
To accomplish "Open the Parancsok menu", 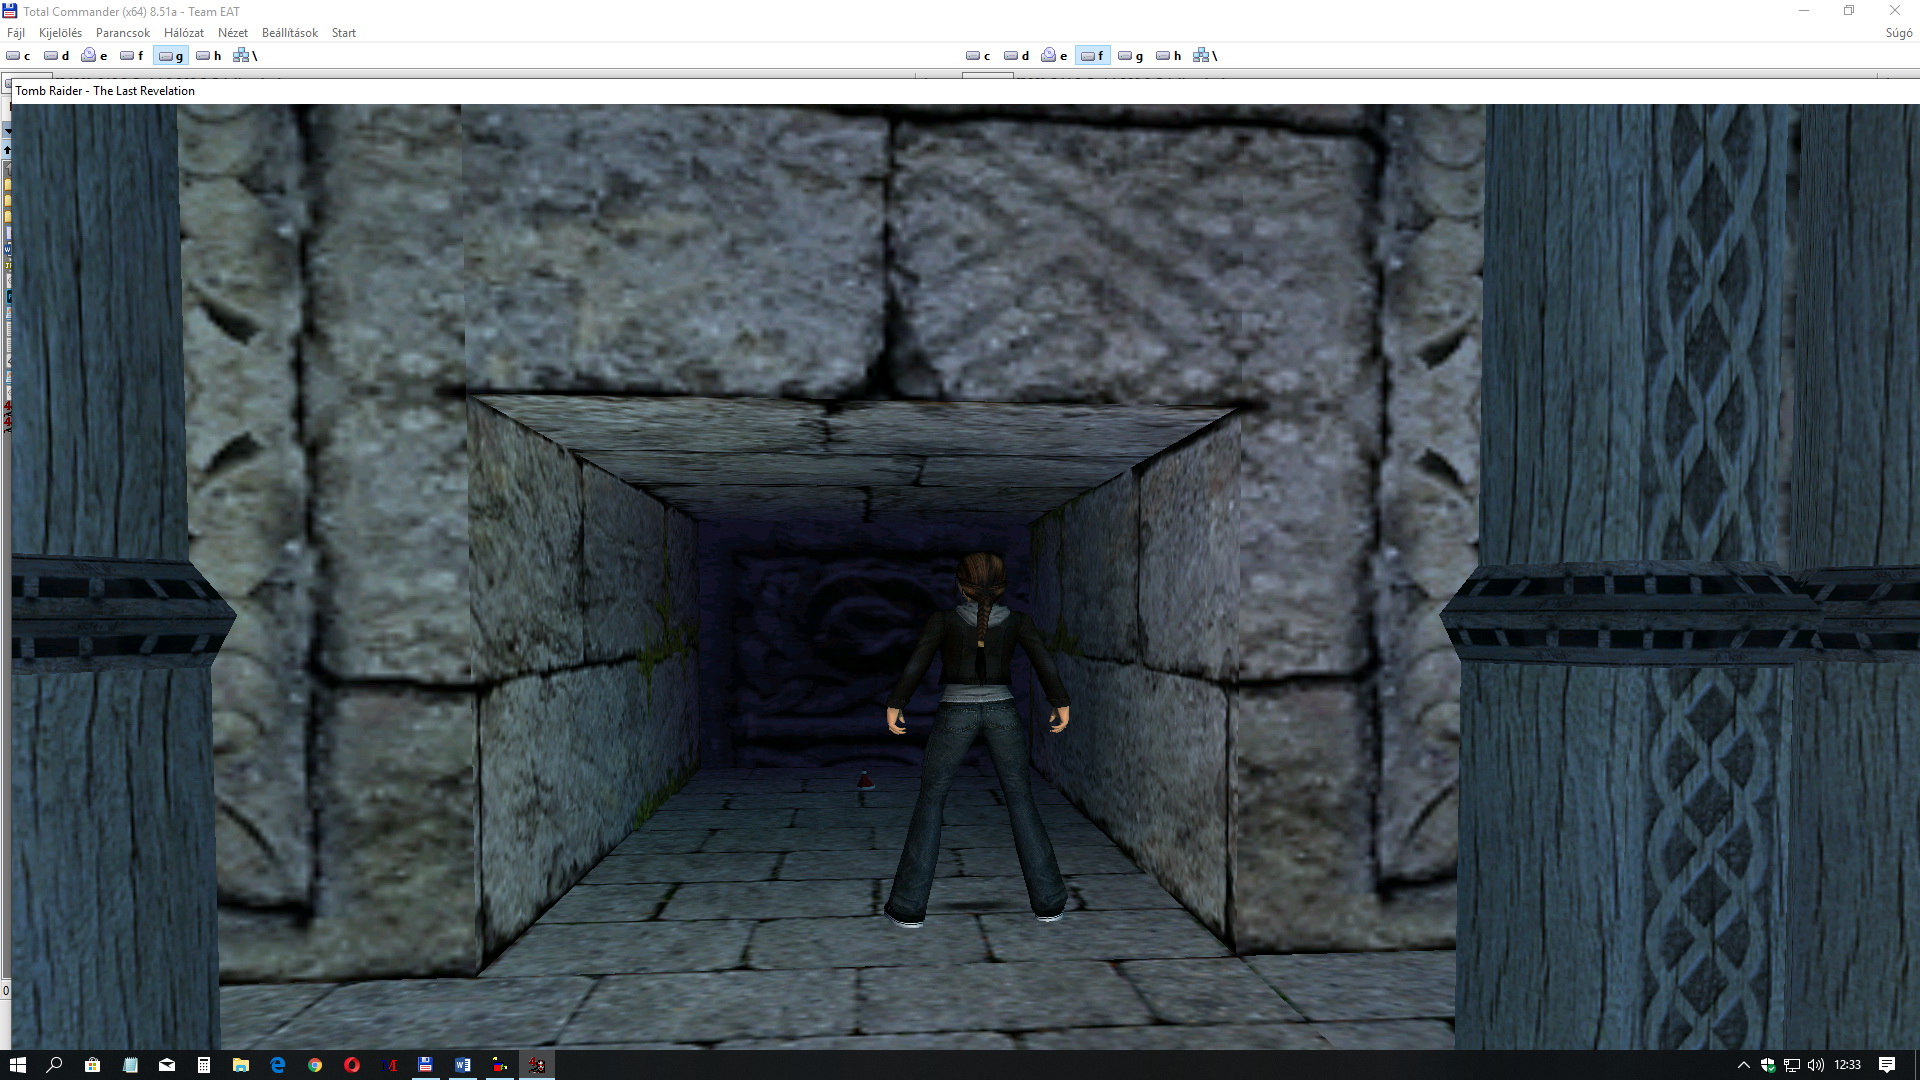I will [122, 33].
